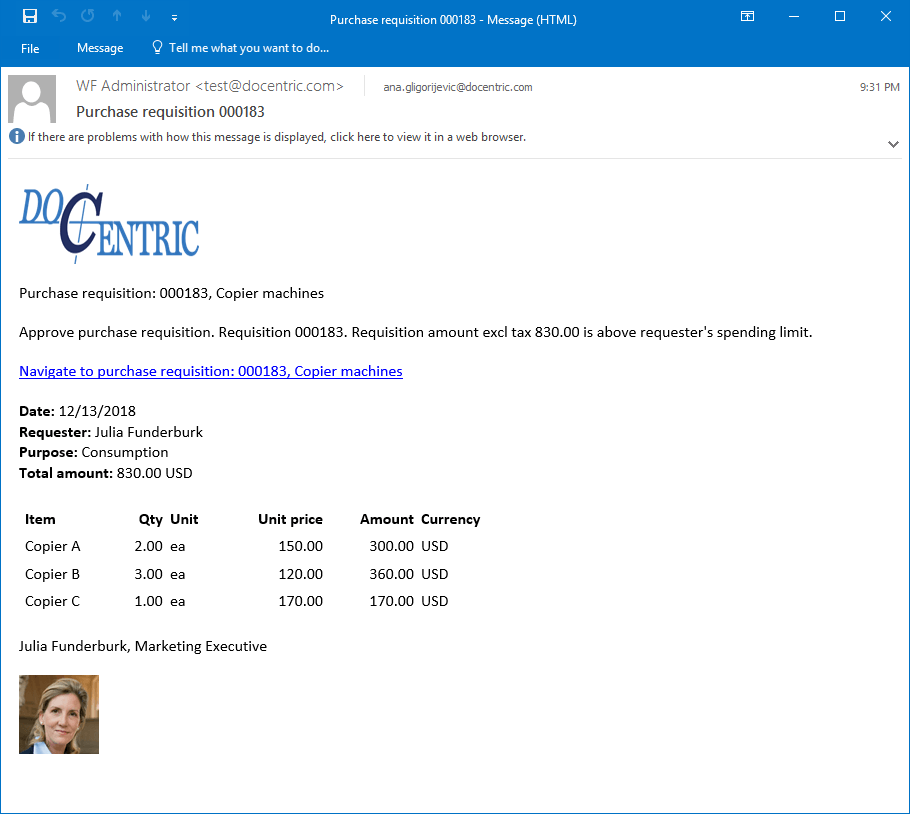Image resolution: width=910 pixels, height=814 pixels.
Task: Click the Amount column header
Action: click(387, 519)
